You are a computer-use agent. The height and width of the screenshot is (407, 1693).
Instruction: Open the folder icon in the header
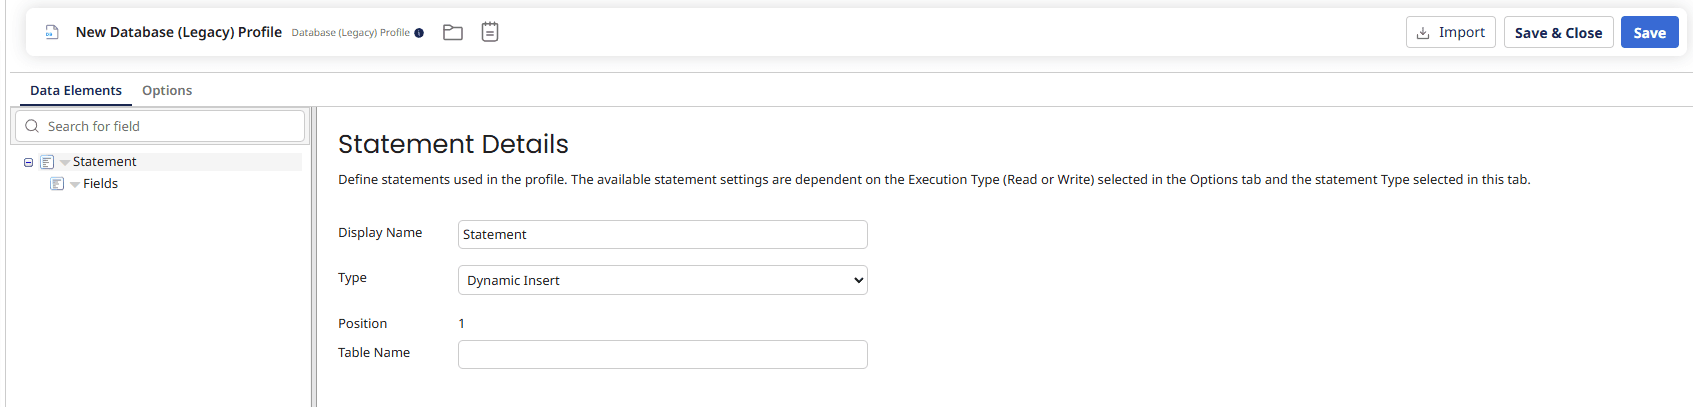click(x=453, y=32)
